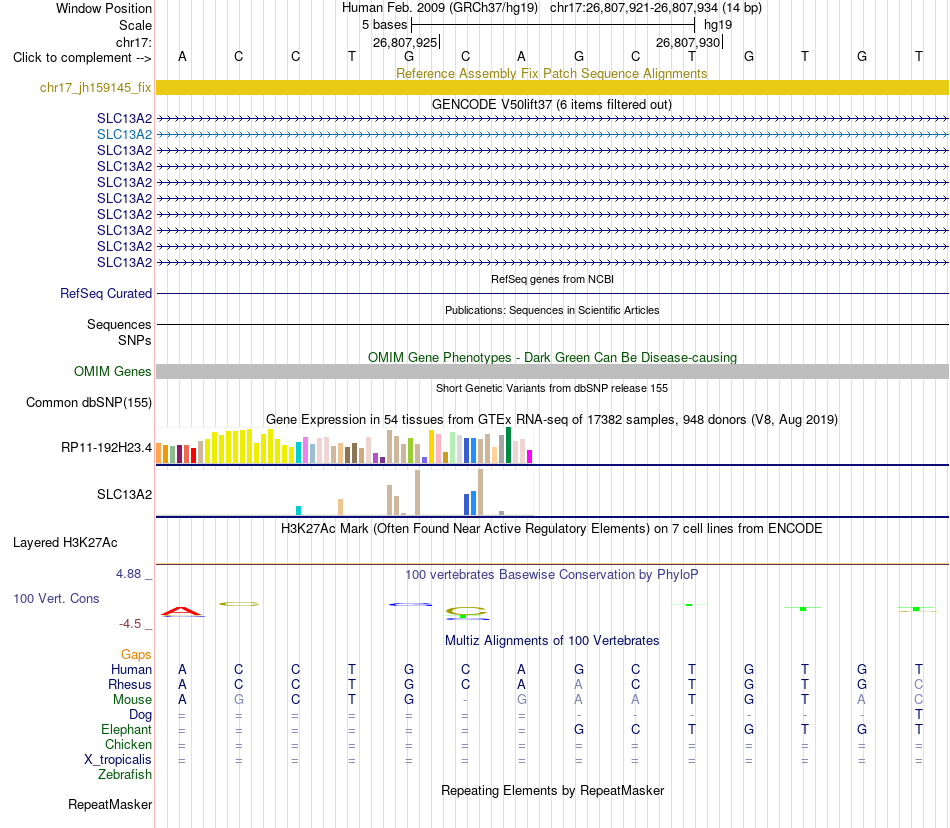Image resolution: width=950 pixels, height=828 pixels.
Task: Click the 26,807,930 position marker
Action: pos(688,42)
